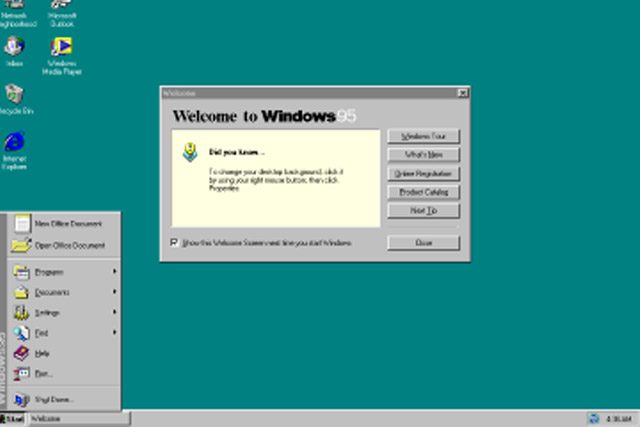Click the Programs icon in Start menu
640x427 pixels.
(x=21, y=272)
